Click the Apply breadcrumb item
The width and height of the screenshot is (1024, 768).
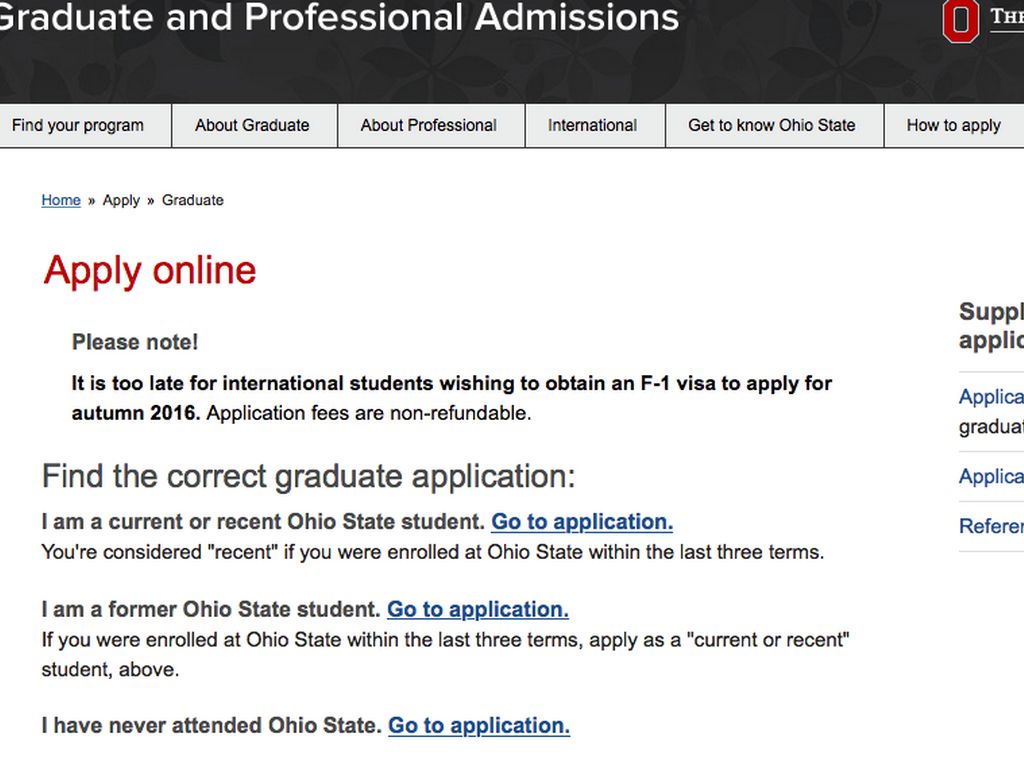tap(121, 200)
